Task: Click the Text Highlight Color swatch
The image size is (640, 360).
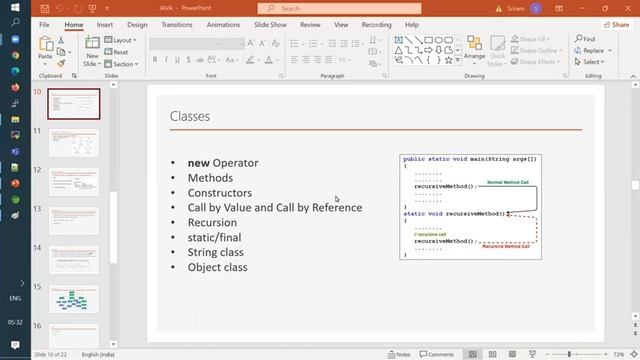Action: click(250, 60)
